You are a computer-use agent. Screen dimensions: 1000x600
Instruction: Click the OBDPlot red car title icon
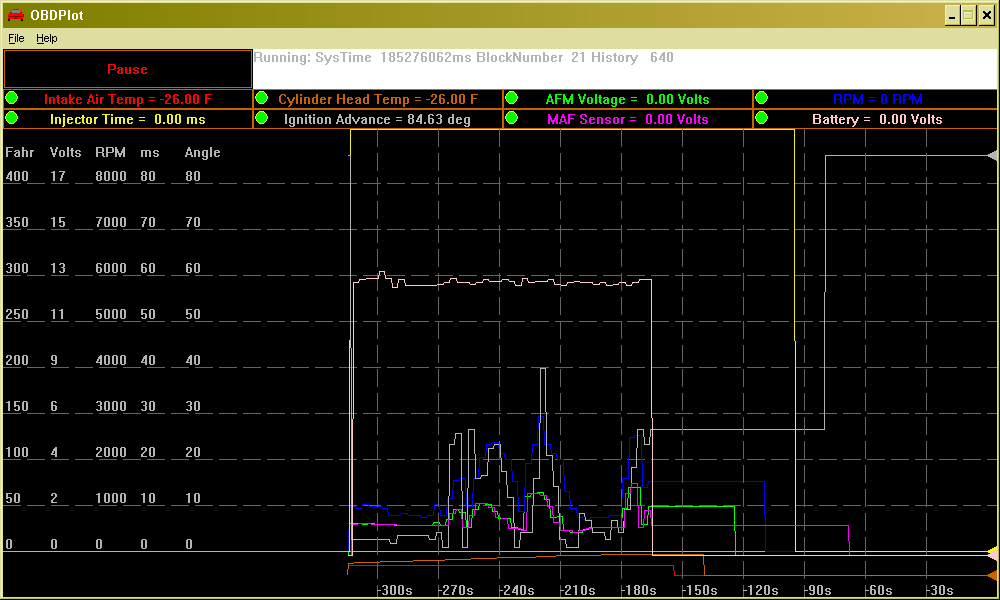[15, 15]
